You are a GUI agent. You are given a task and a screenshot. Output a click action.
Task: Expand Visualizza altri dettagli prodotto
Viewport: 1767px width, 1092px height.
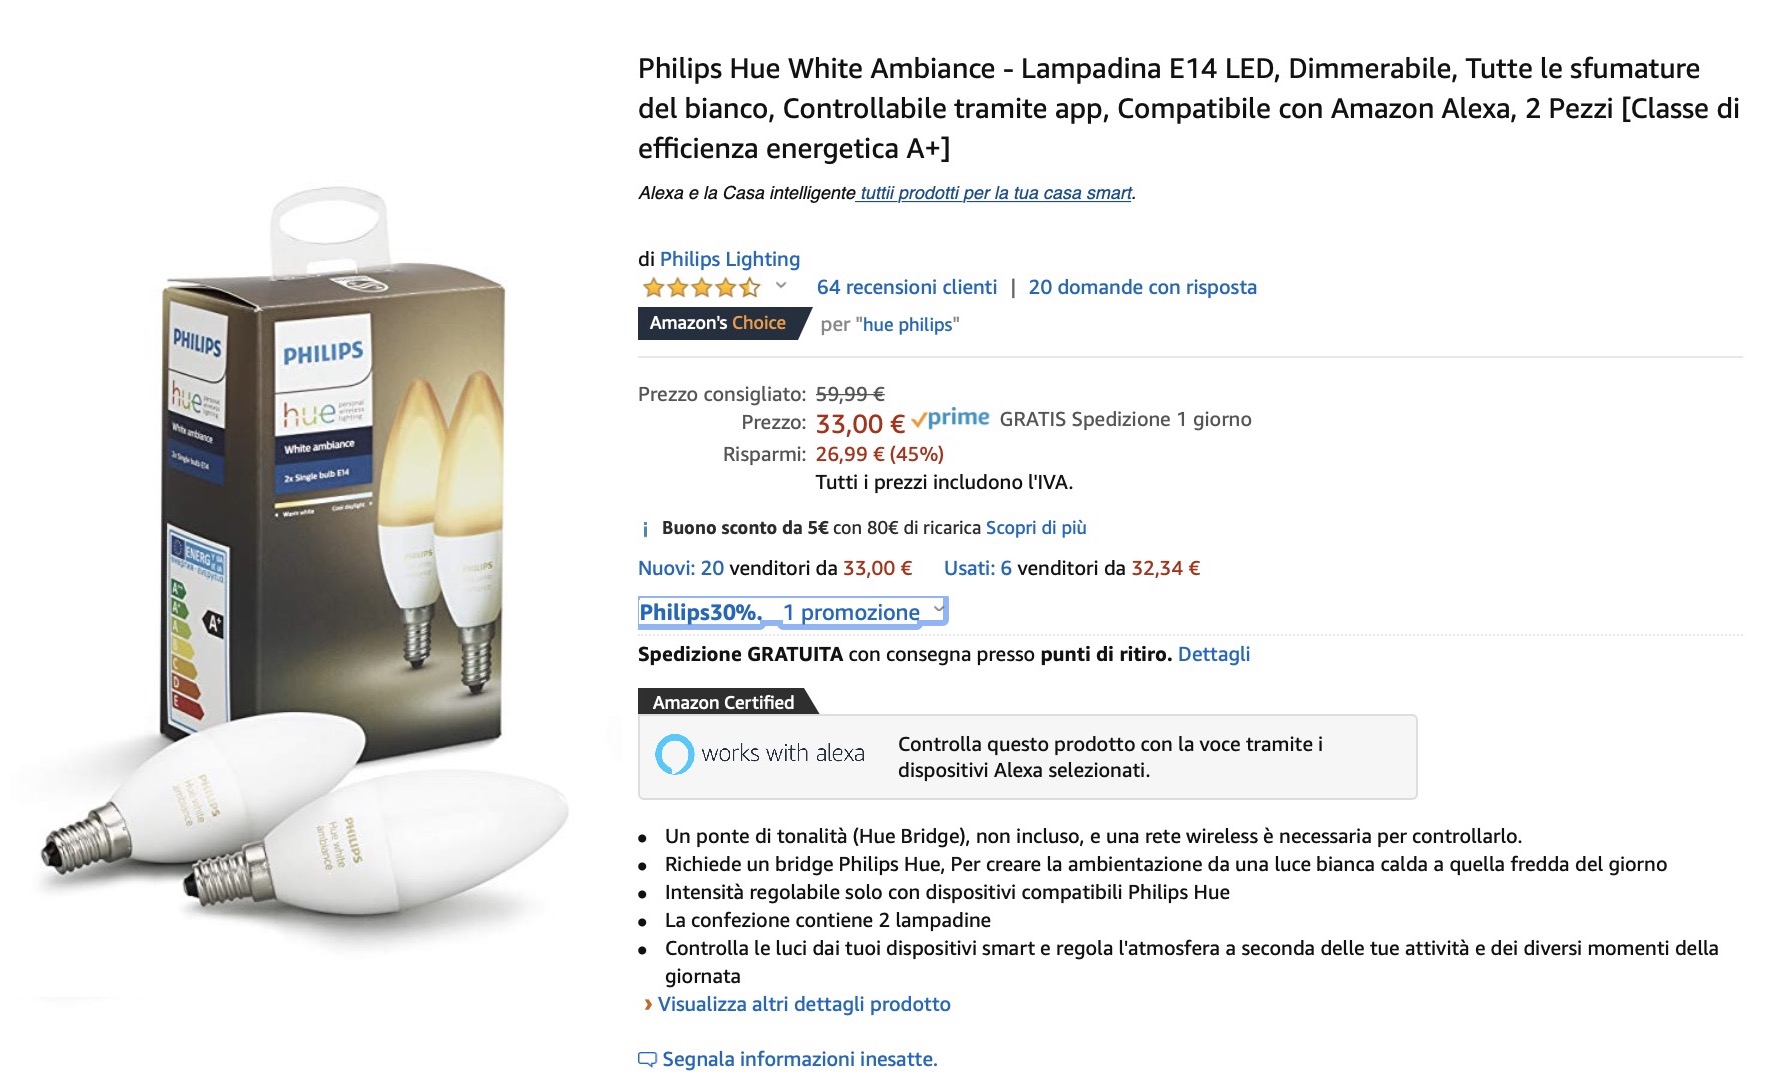coord(804,1004)
